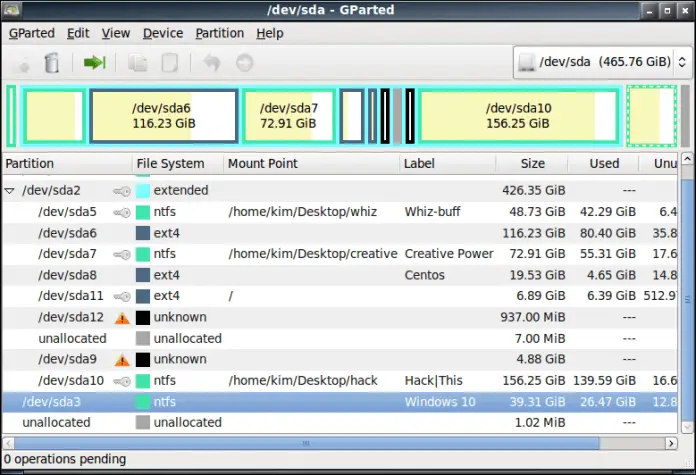Screen dimensions: 696x475
Task: Click the Whiz-buff label text
Action: [x=432, y=212]
